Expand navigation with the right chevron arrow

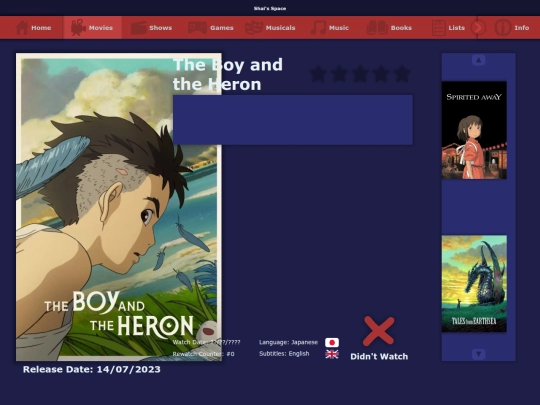coord(478,28)
